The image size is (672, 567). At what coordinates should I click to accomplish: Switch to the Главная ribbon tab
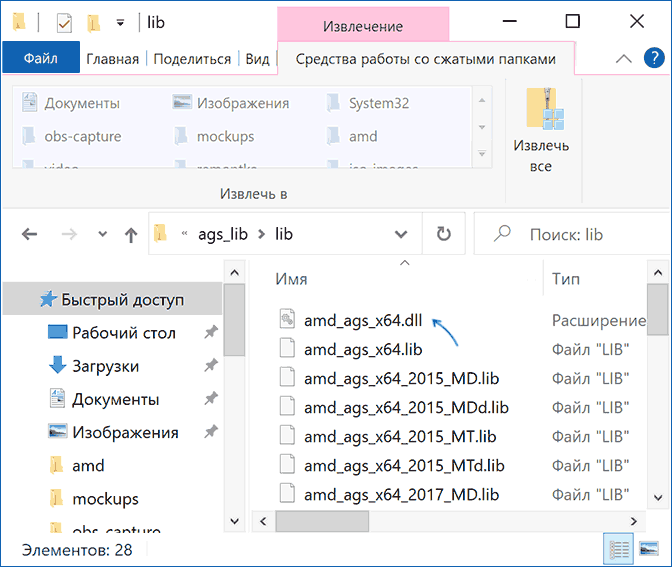pos(112,59)
